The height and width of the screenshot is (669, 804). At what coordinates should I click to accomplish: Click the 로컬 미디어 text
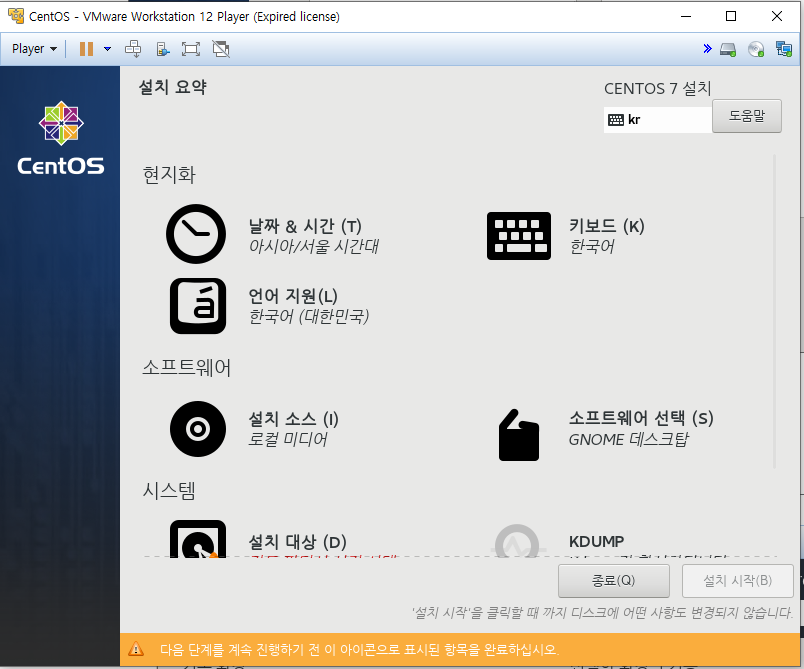pos(288,439)
